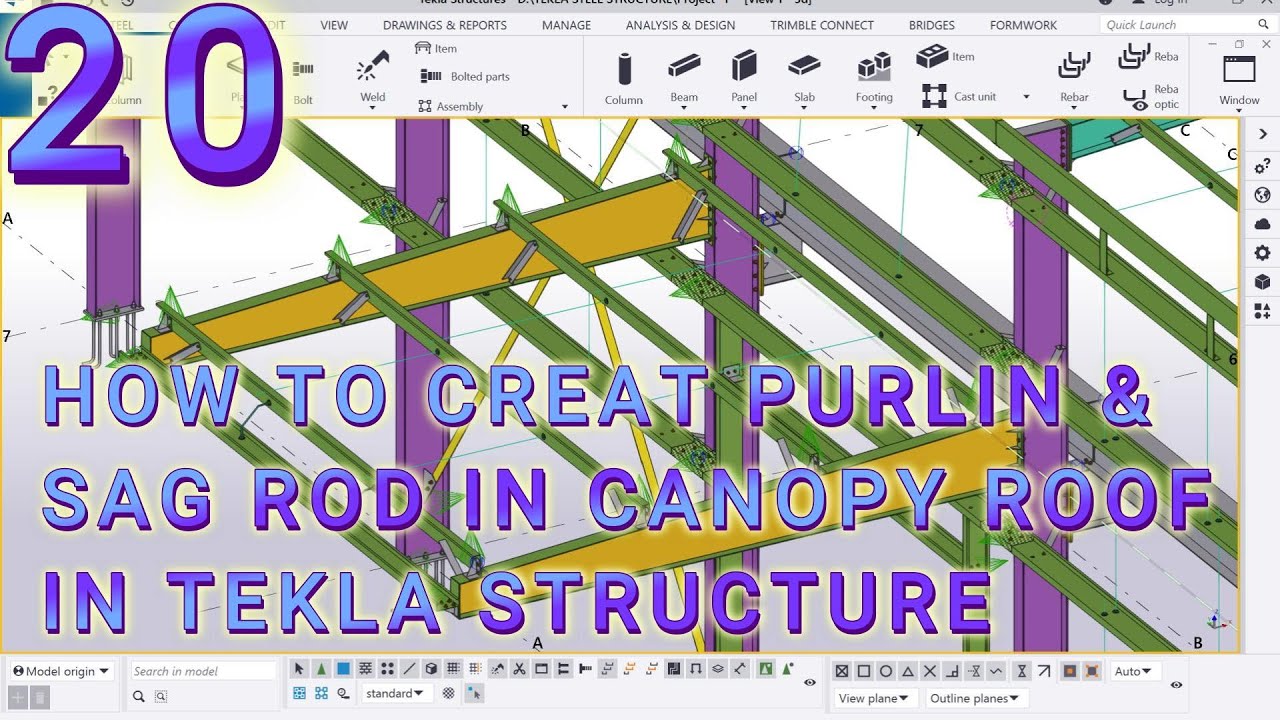Select the Panel tool

click(x=744, y=78)
